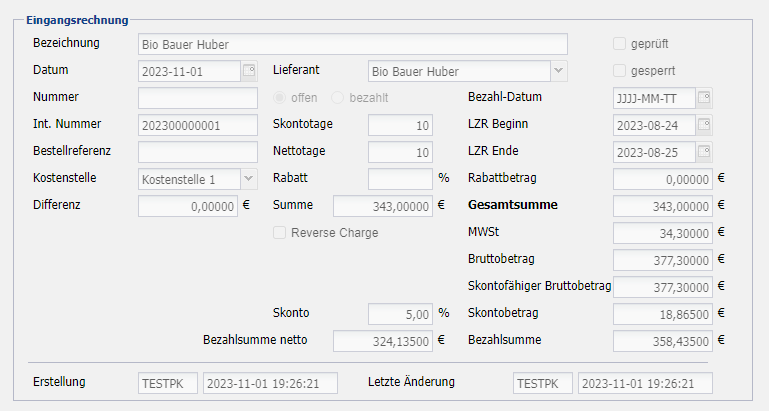Click the Skonto percentage field
The height and width of the screenshot is (411, 769).
400,314
